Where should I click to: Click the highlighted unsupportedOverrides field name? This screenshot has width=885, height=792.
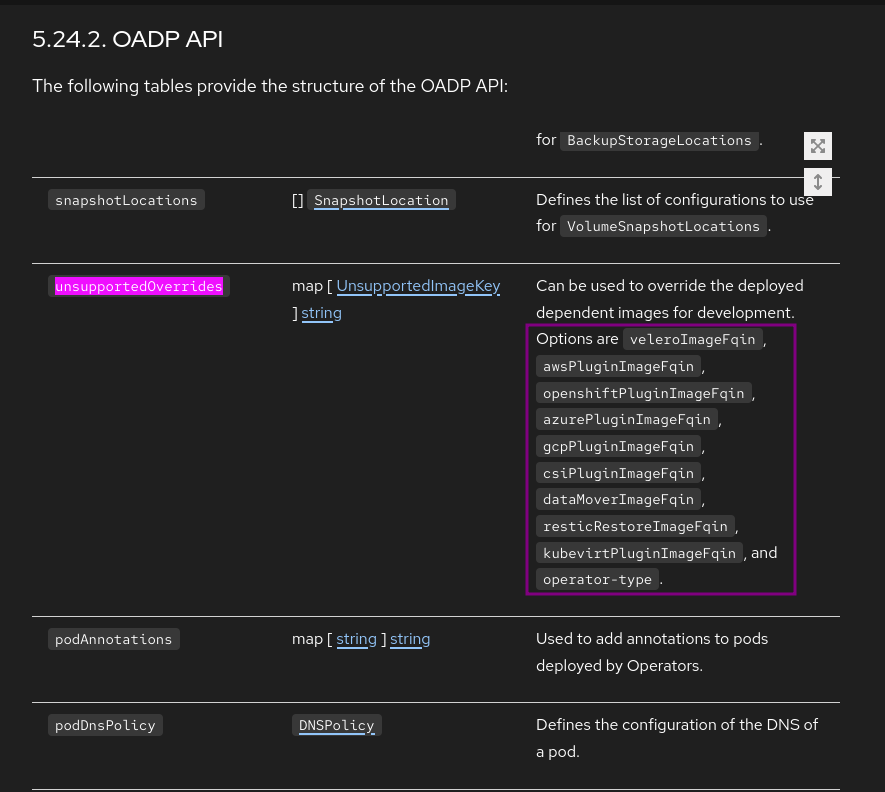(x=139, y=287)
